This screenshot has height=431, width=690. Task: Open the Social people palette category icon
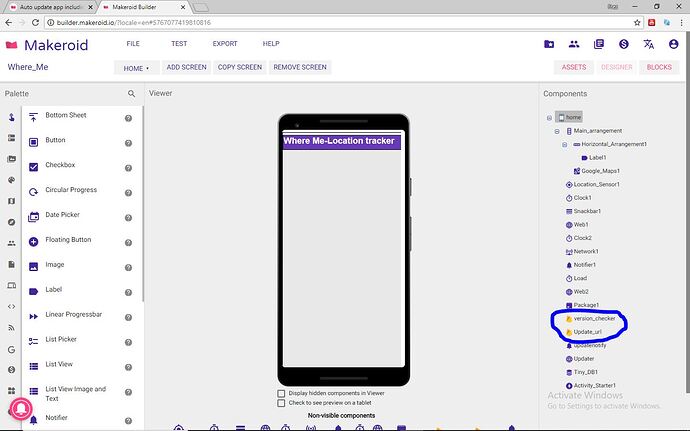click(x=11, y=243)
